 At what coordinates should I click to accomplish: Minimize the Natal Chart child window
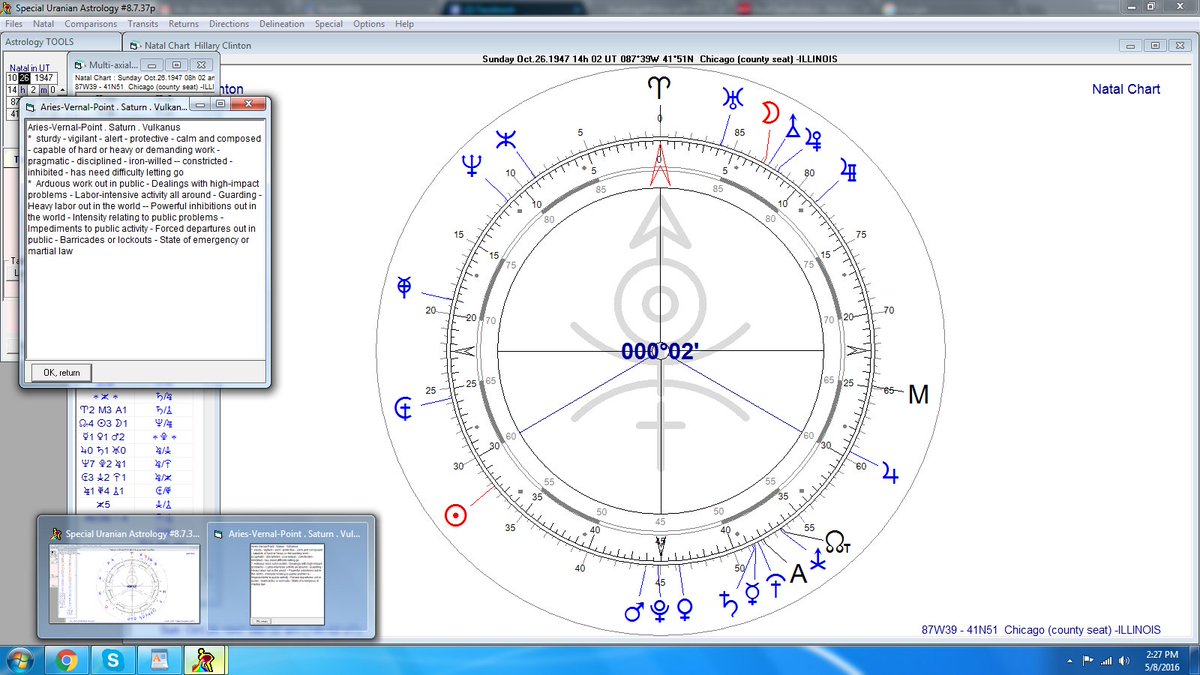pos(1132,45)
